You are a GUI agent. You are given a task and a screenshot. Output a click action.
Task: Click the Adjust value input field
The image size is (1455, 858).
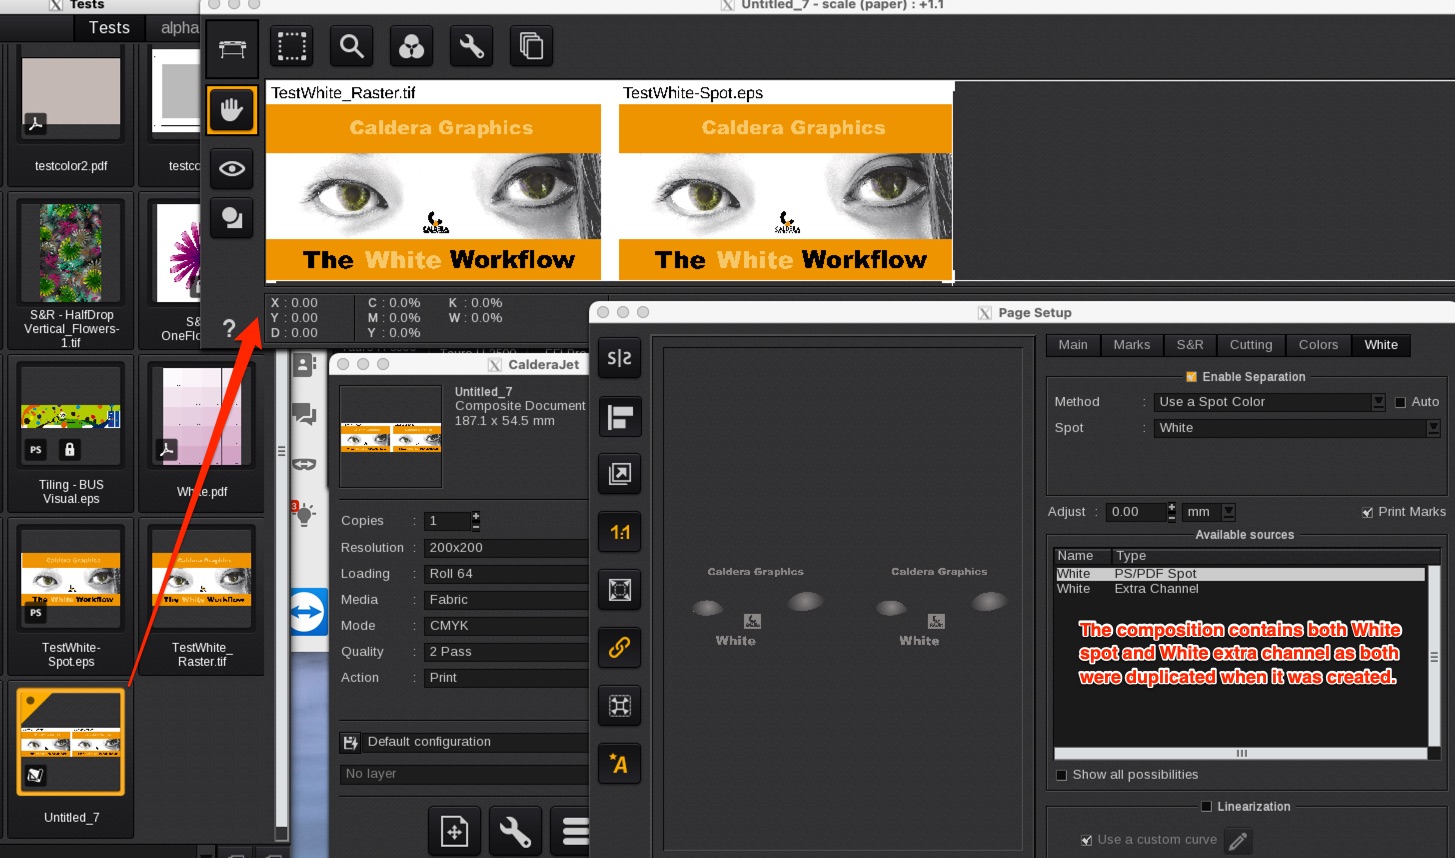coord(1137,512)
